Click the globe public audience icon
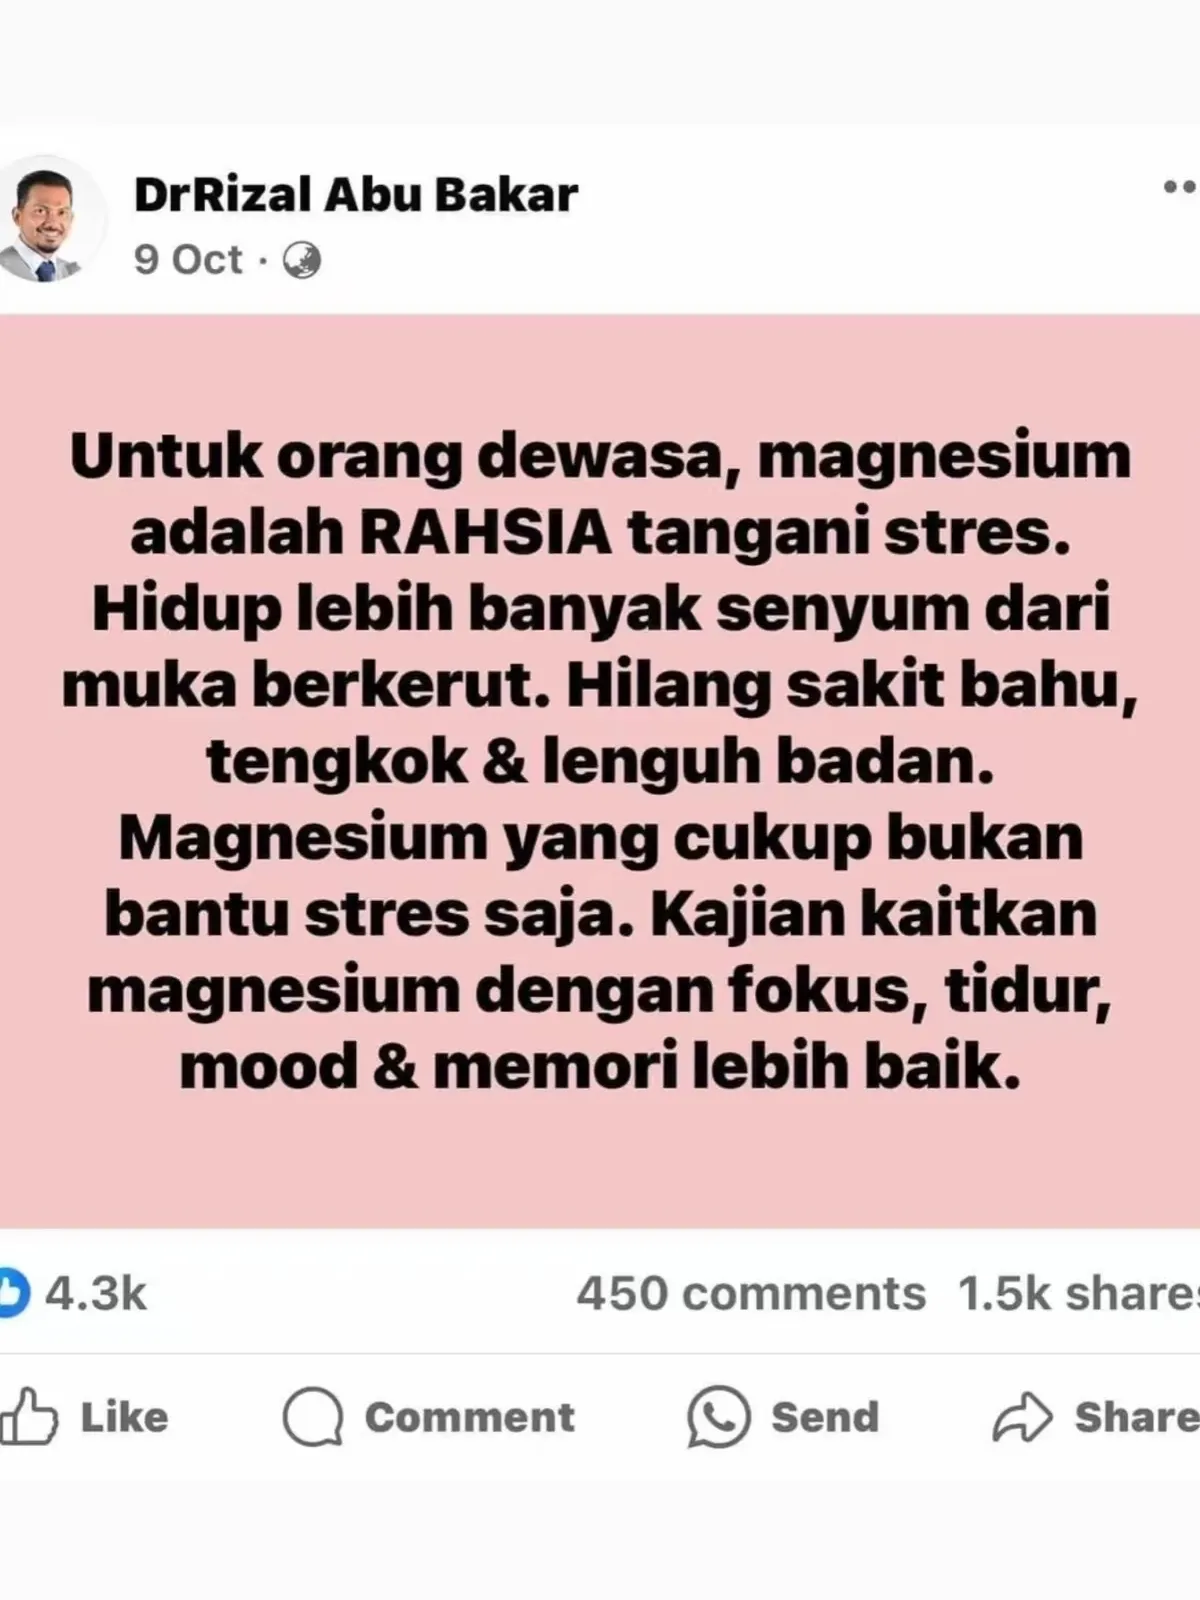1200x1600 pixels. pyautogui.click(x=302, y=261)
